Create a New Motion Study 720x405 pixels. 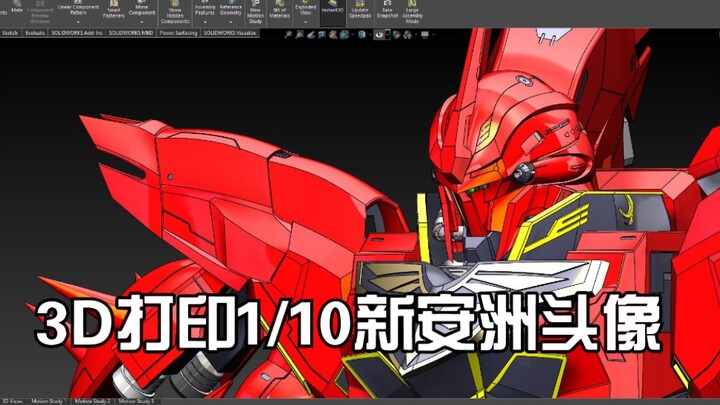(255, 12)
